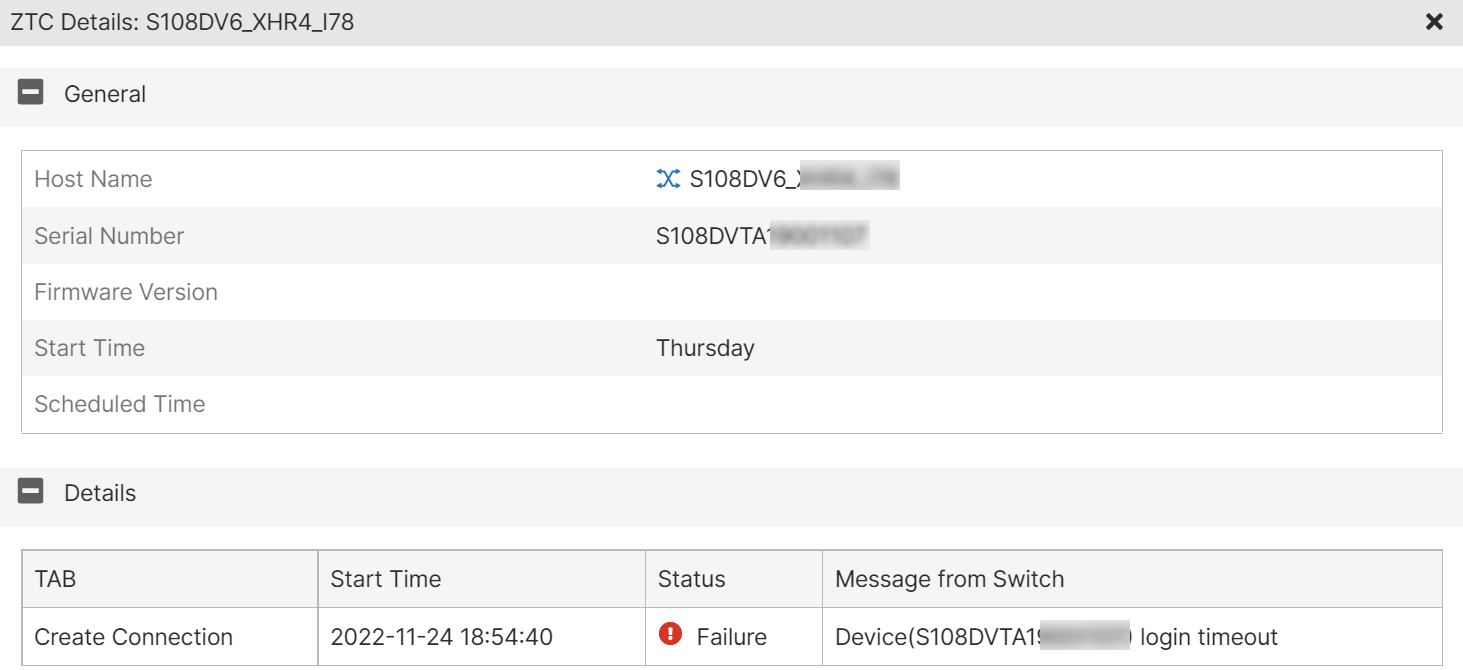This screenshot has width=1463, height=670.
Task: Click the ZTC Details title bar
Action: coord(180,21)
